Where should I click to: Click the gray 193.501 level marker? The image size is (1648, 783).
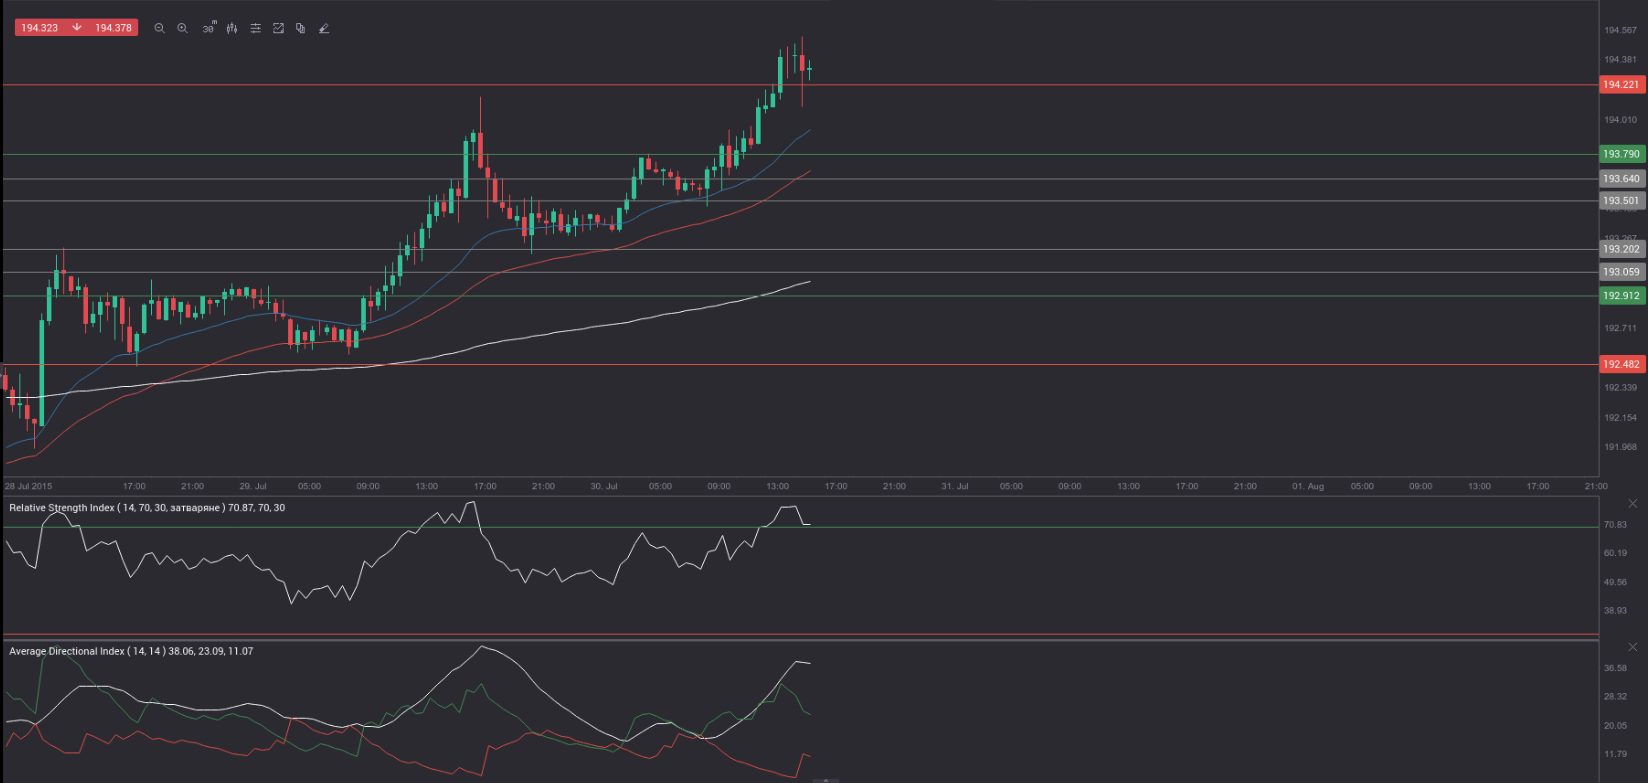click(1621, 201)
